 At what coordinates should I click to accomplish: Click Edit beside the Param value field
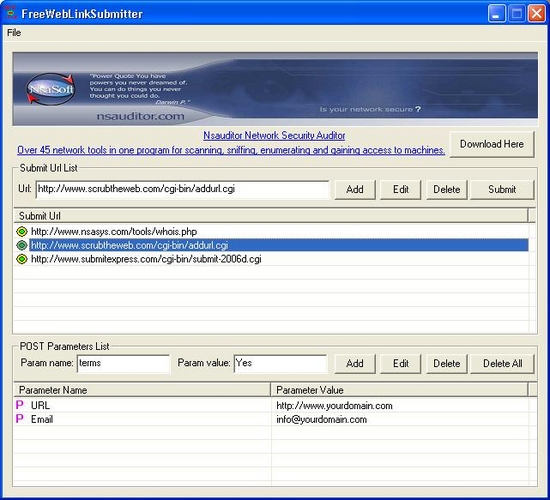point(401,364)
